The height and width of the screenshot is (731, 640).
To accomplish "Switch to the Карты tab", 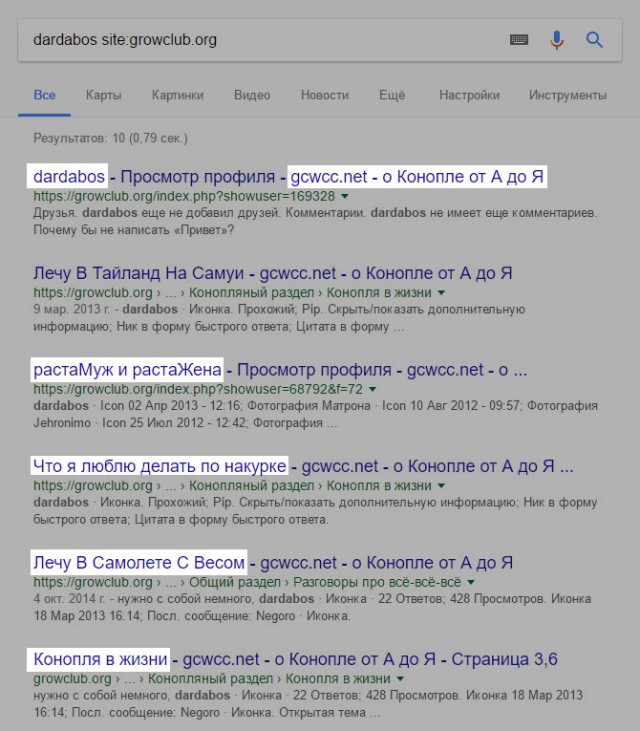I will (103, 95).
